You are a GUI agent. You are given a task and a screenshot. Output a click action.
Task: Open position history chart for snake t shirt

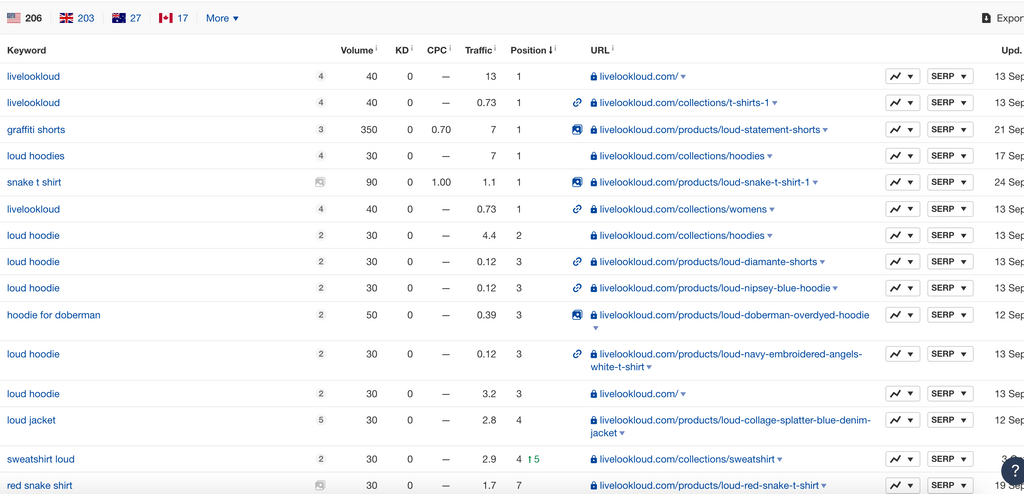[903, 182]
